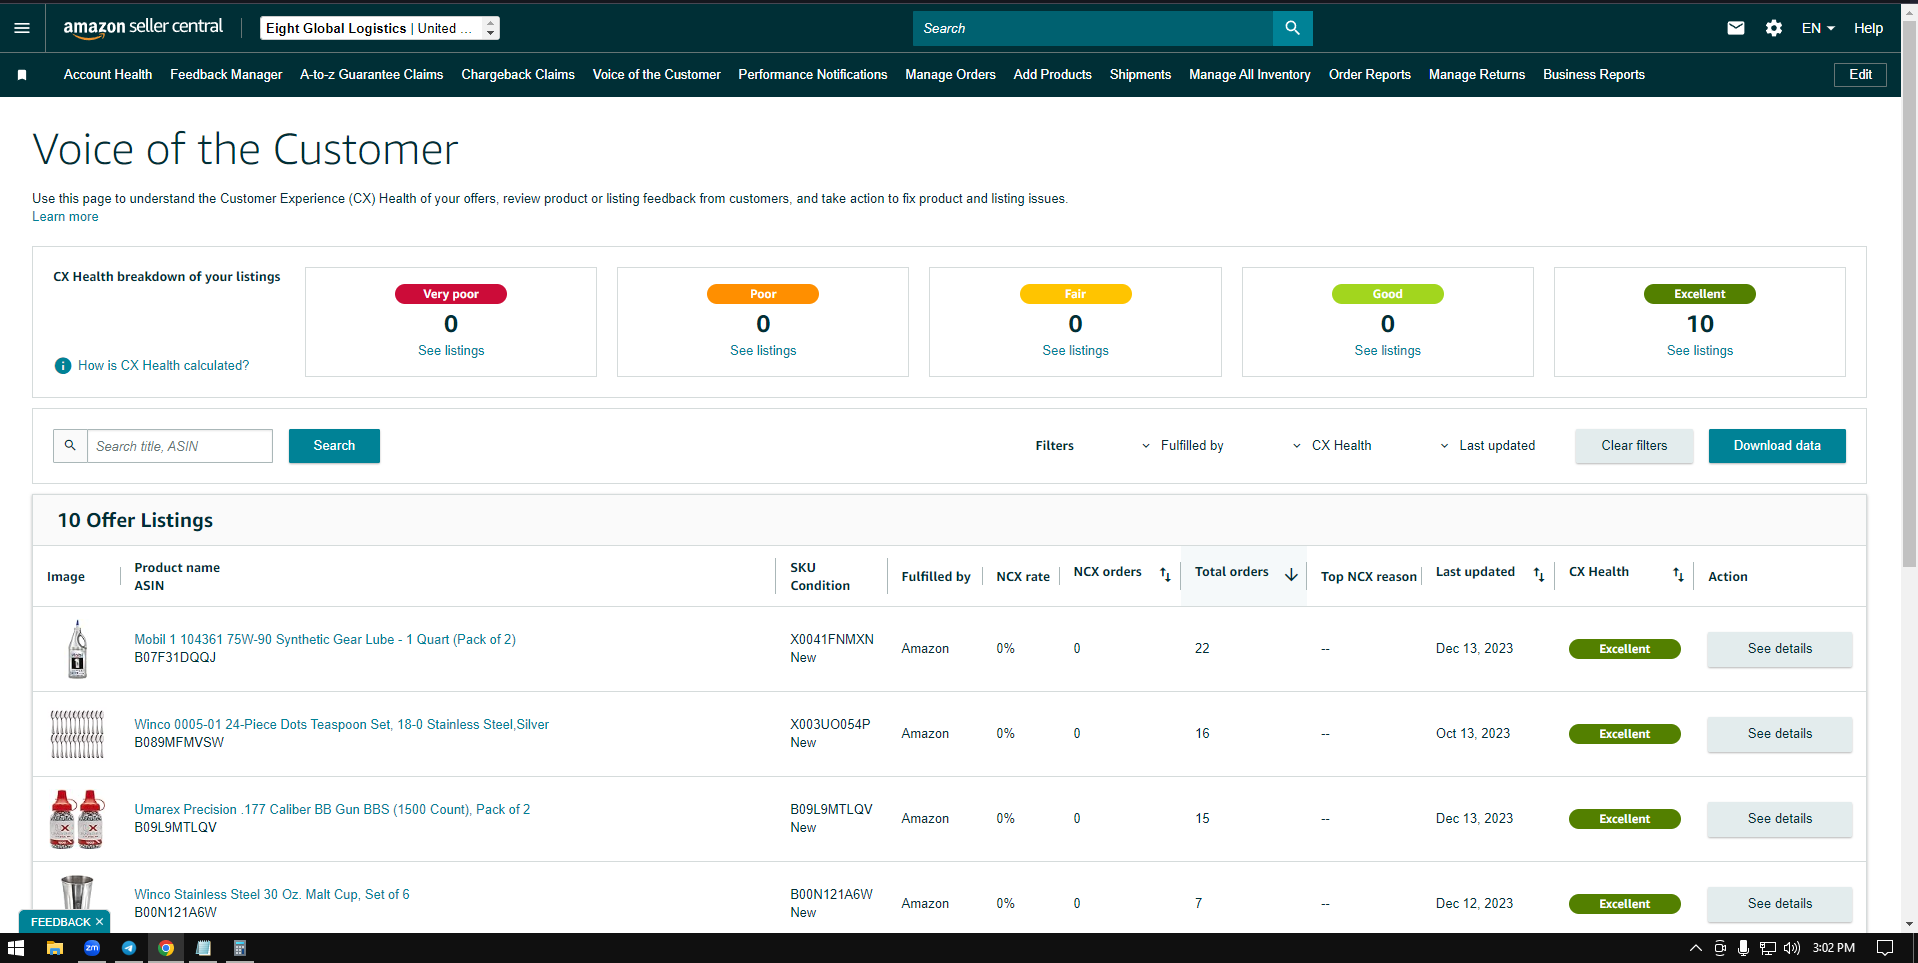Show hidden system tray icons
Screen dimensions: 1918x963
pos(1695,948)
